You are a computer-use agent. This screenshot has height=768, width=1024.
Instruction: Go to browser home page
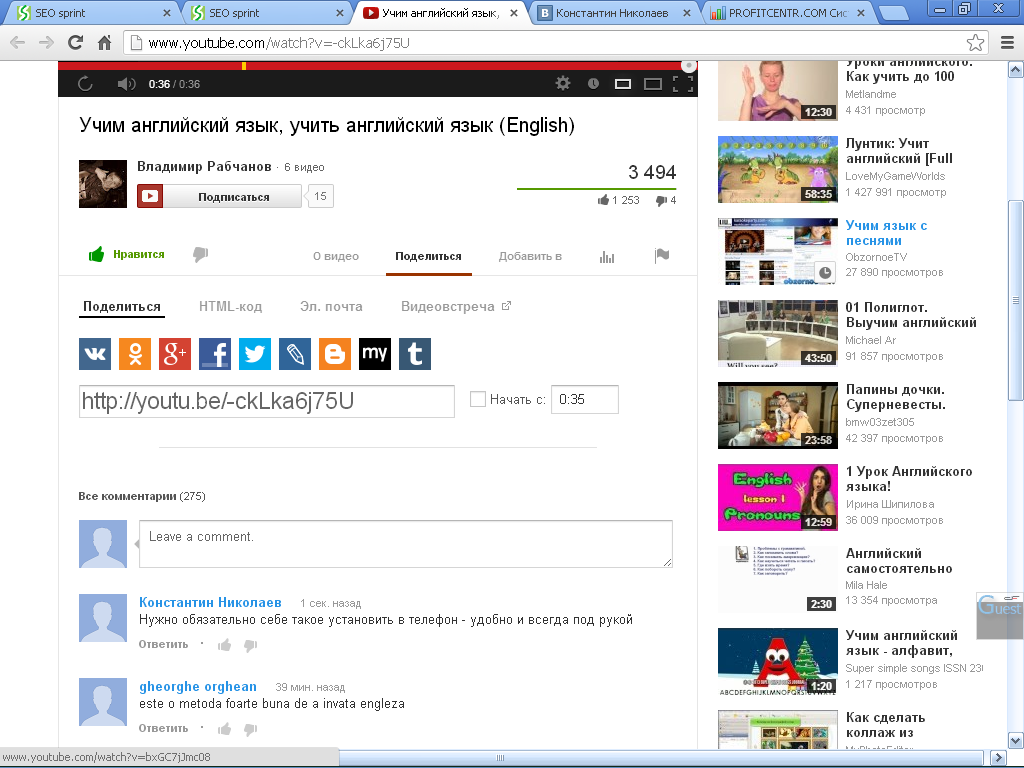click(x=104, y=43)
